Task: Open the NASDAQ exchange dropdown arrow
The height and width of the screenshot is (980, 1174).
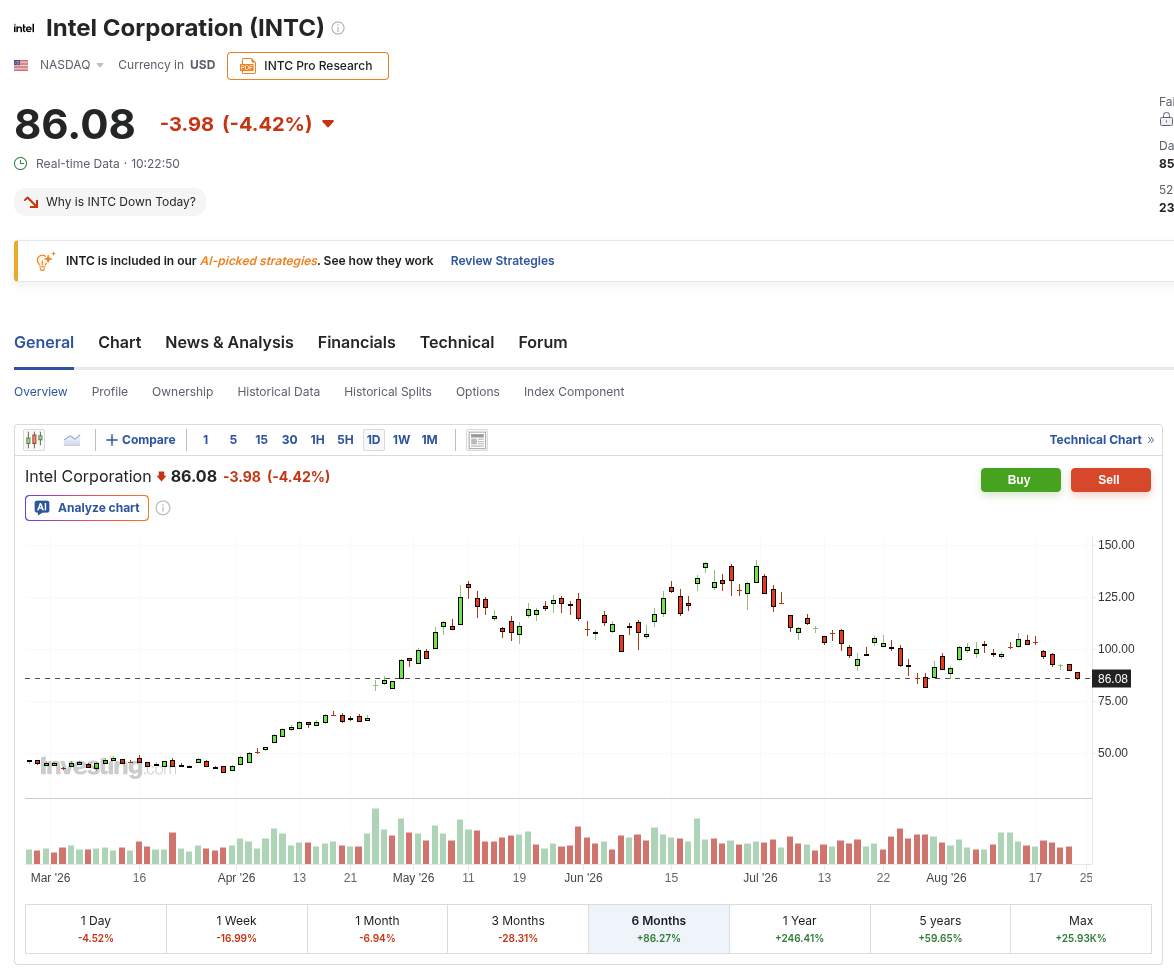Action: click(x=100, y=65)
